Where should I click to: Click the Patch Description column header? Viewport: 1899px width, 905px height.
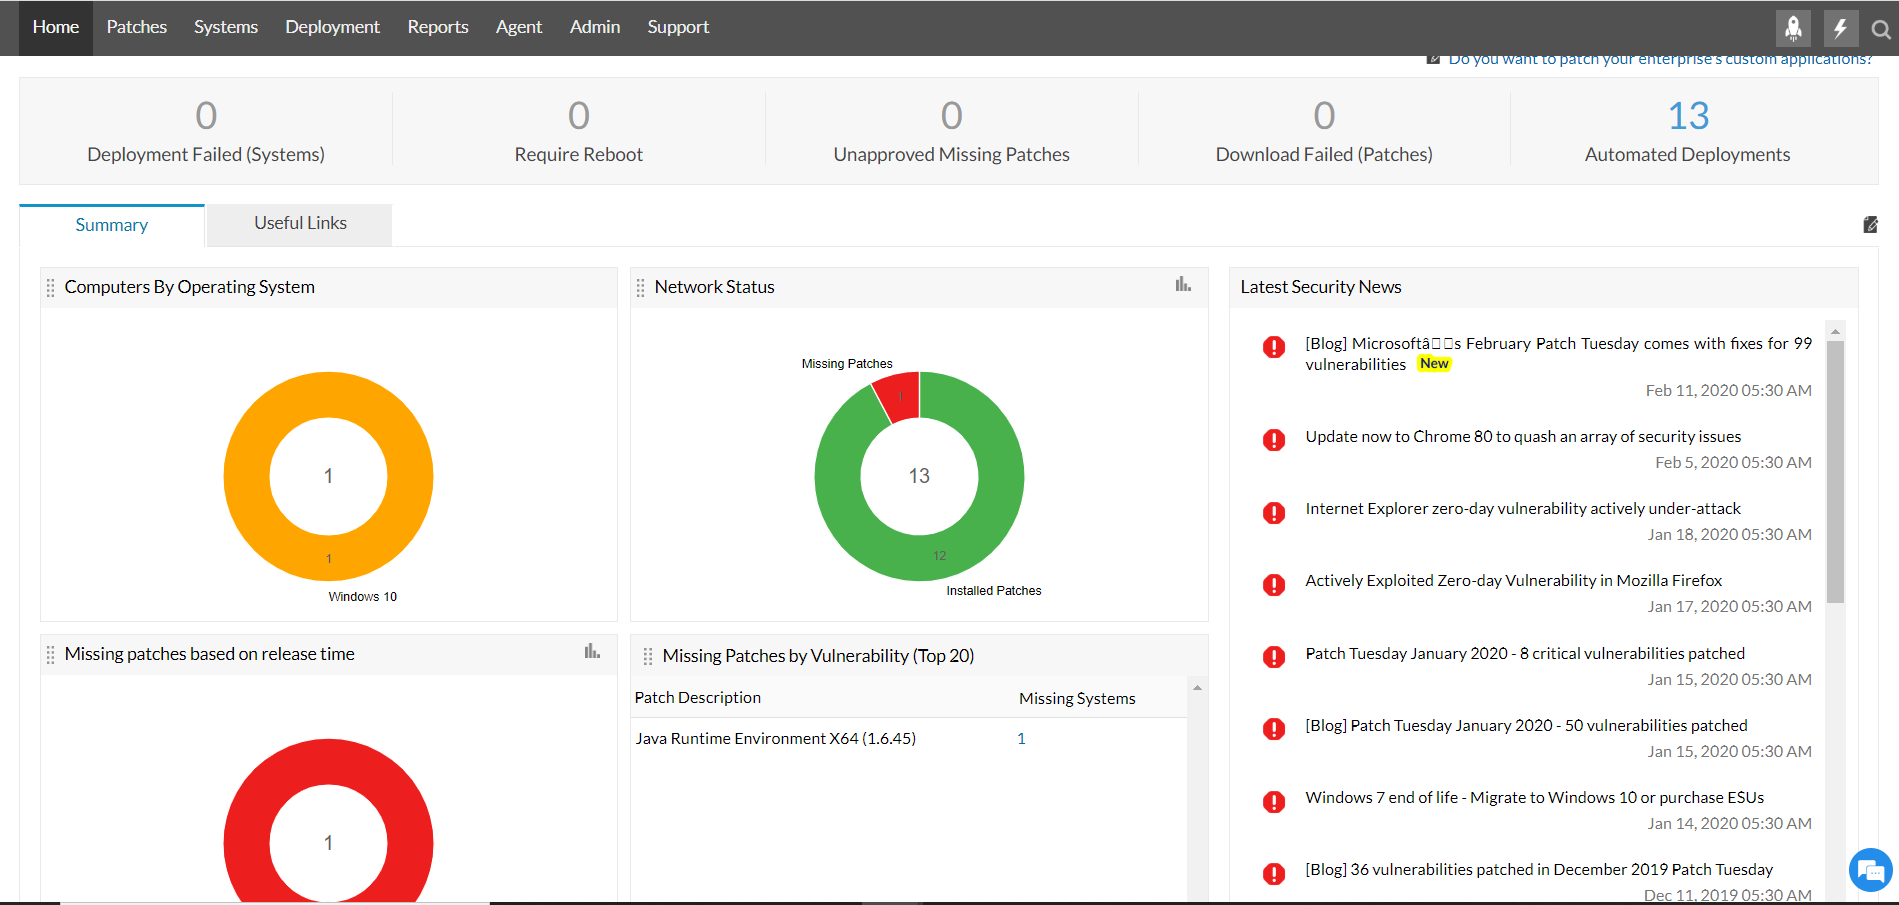point(698,698)
